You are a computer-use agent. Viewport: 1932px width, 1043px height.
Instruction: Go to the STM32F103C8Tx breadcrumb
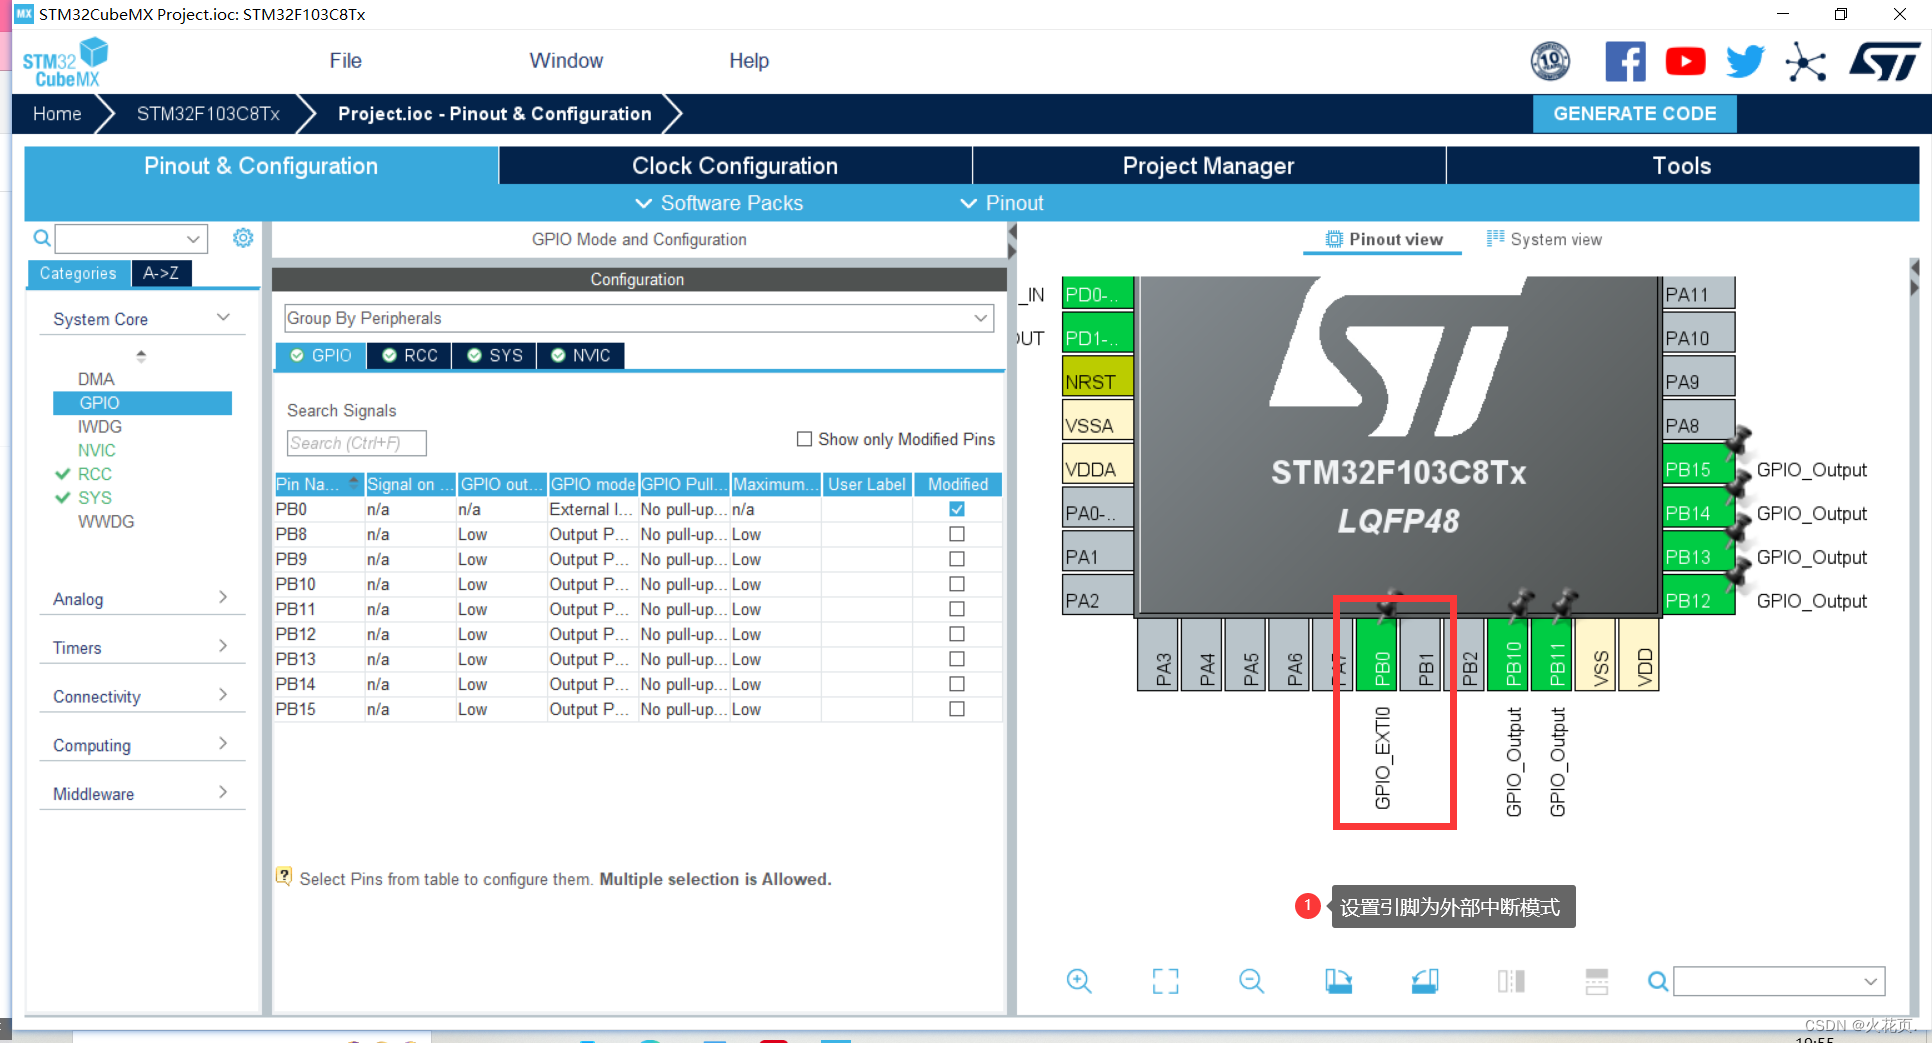[x=208, y=114]
